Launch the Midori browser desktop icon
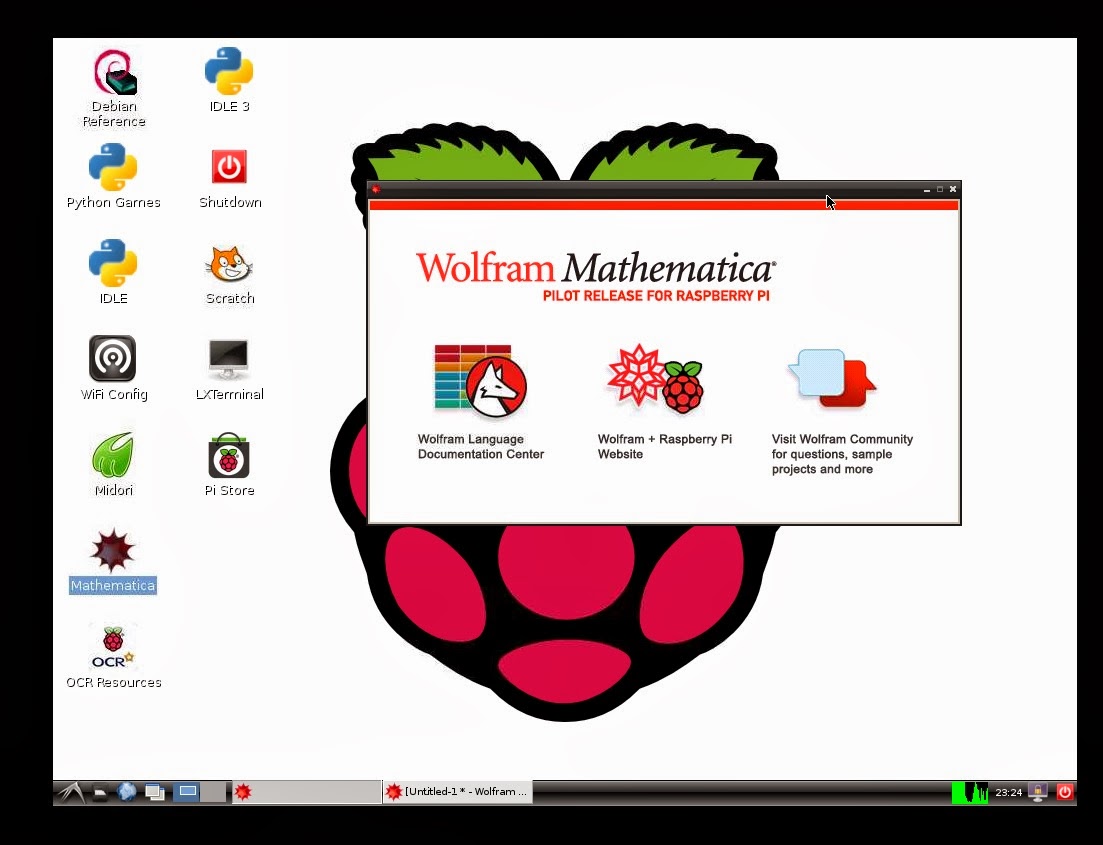This screenshot has height=845, width=1103. (113, 464)
